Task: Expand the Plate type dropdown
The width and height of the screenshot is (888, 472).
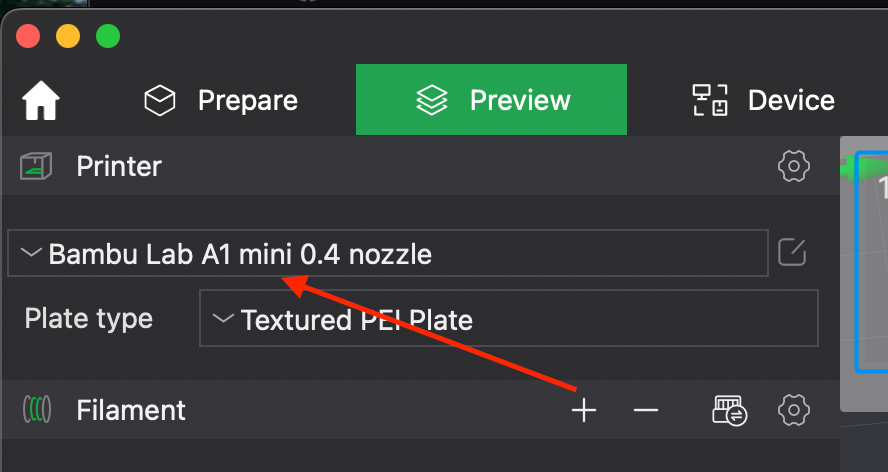Action: 508,319
